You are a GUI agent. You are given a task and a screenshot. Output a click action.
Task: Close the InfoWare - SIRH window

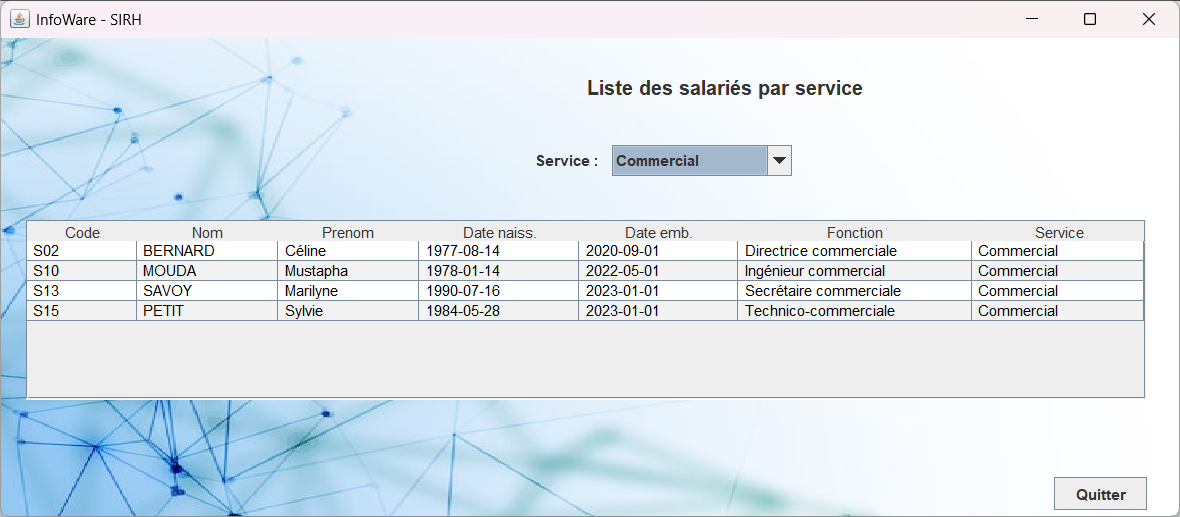[1149, 20]
